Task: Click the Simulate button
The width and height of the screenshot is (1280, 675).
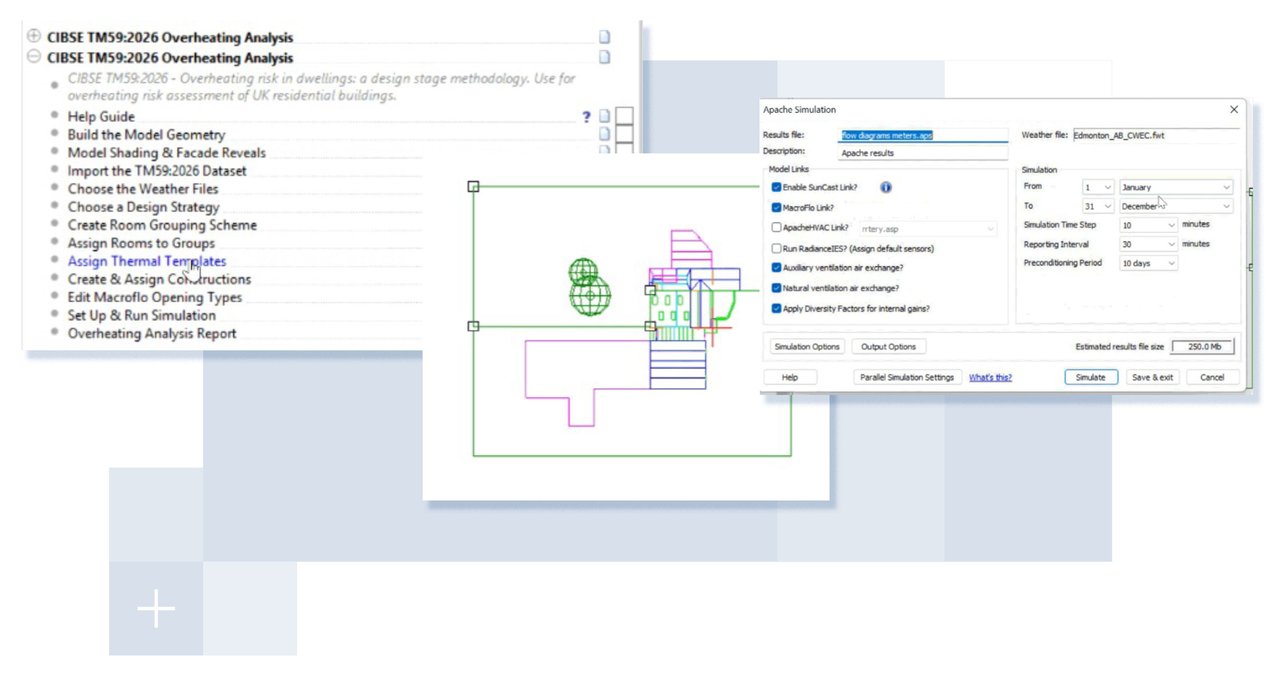Action: [x=1090, y=377]
